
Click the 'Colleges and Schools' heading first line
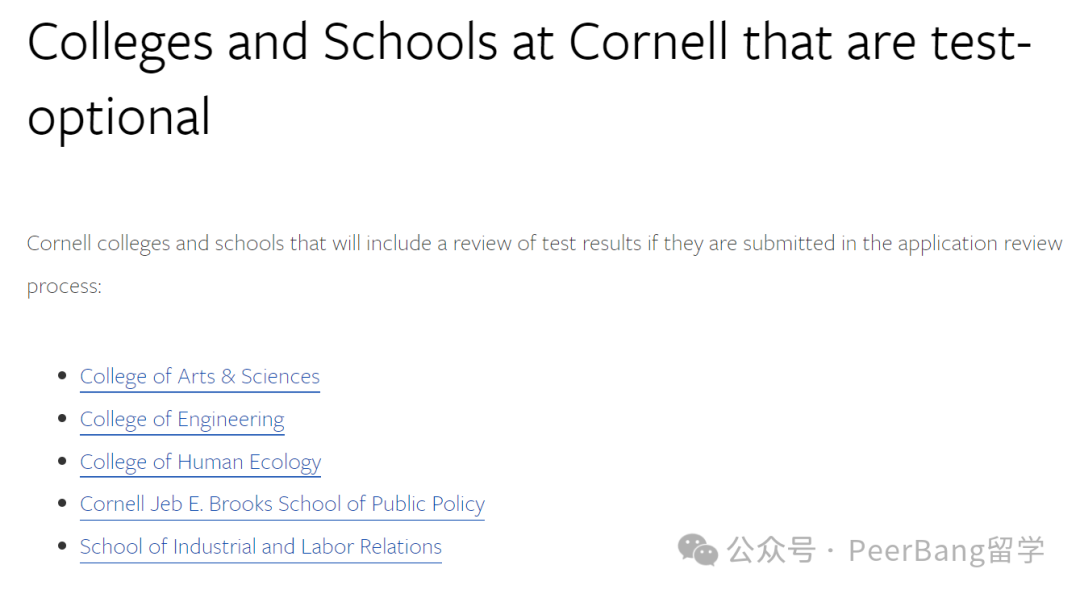coord(529,43)
